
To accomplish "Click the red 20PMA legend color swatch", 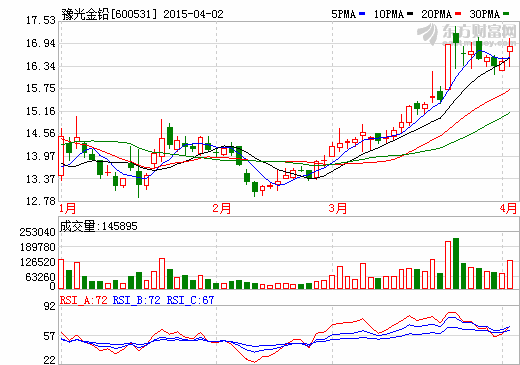I will pyautogui.click(x=458, y=14).
